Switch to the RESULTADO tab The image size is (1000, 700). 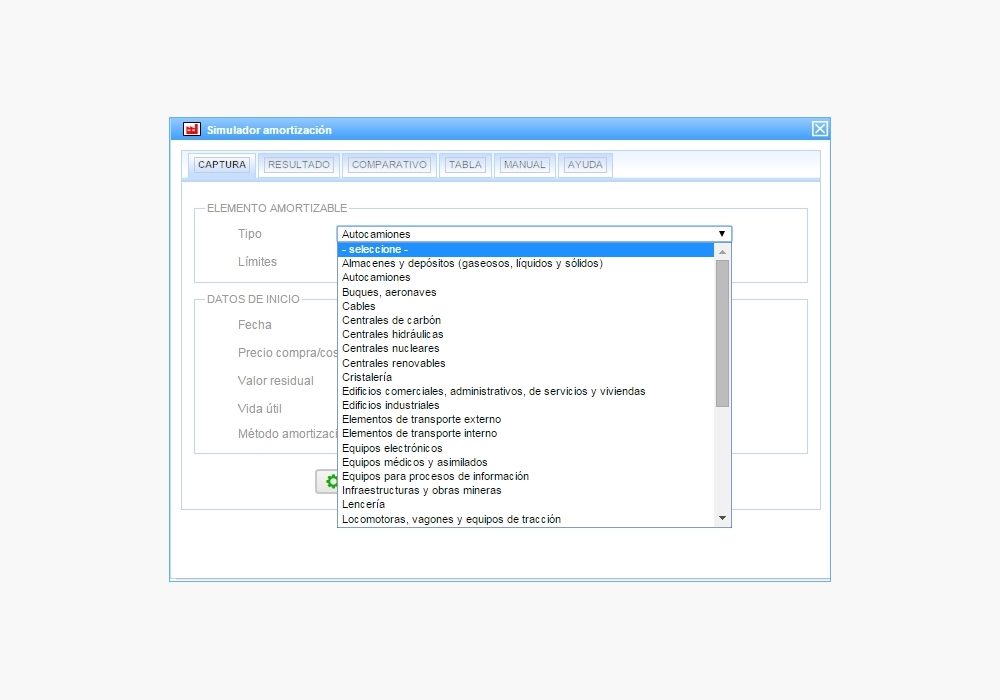click(x=299, y=165)
